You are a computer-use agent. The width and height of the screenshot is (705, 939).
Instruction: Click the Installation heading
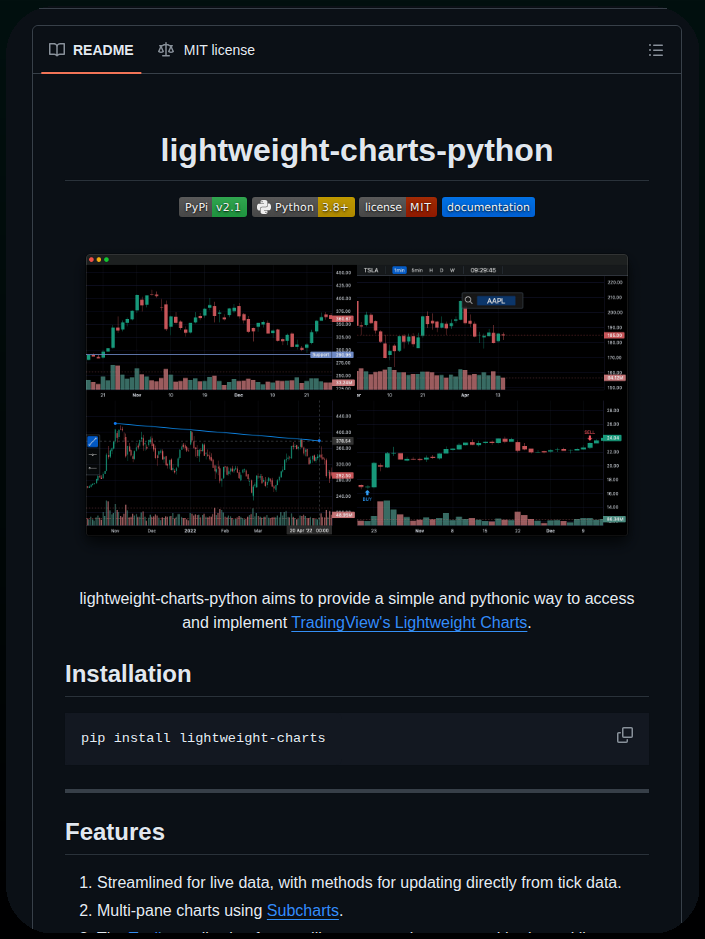click(x=128, y=674)
